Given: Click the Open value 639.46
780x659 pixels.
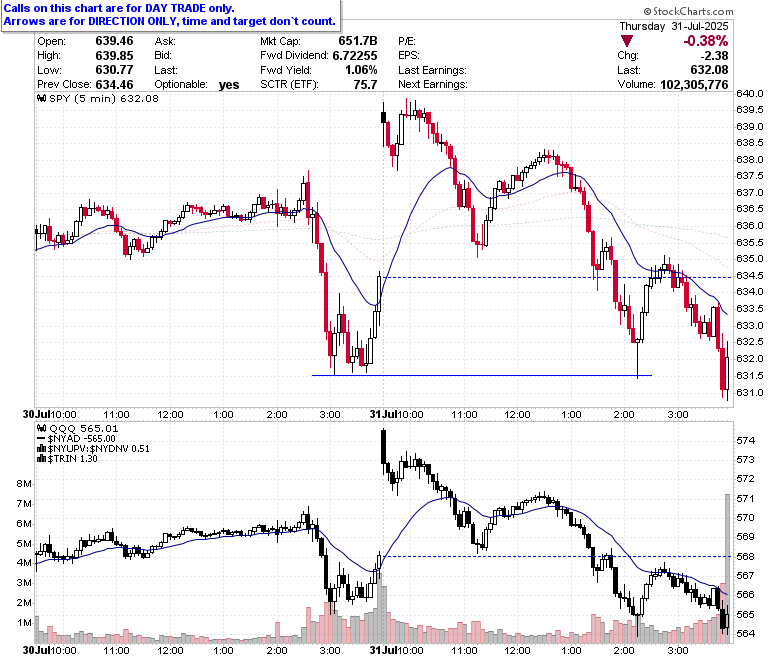Looking at the screenshot, I should [114, 41].
